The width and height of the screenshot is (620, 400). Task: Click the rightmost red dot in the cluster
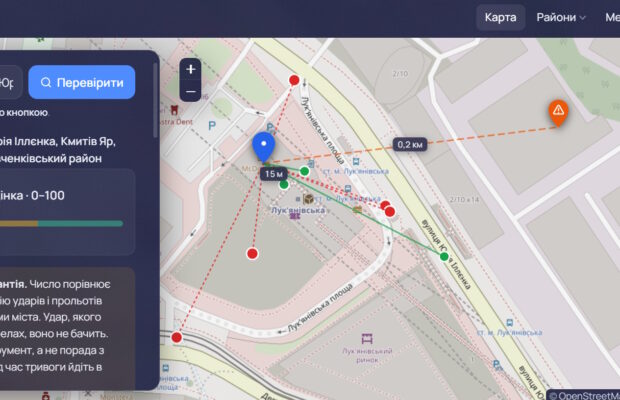tap(390, 212)
